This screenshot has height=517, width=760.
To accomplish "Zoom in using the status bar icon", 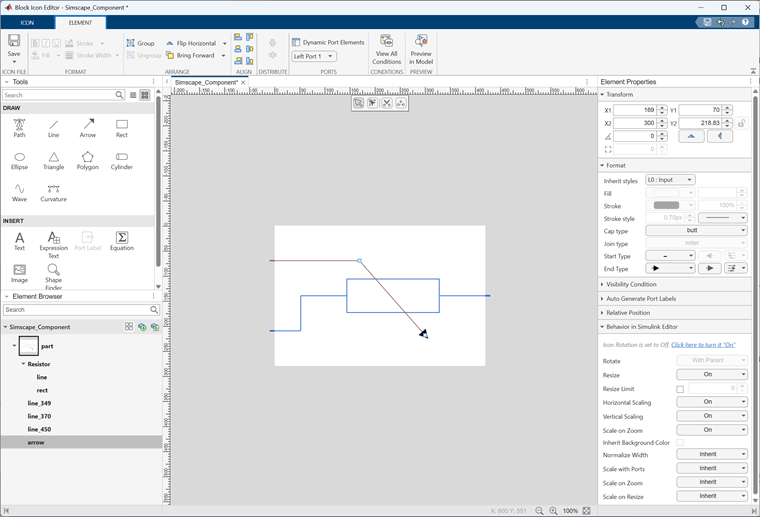I will [x=553, y=511].
